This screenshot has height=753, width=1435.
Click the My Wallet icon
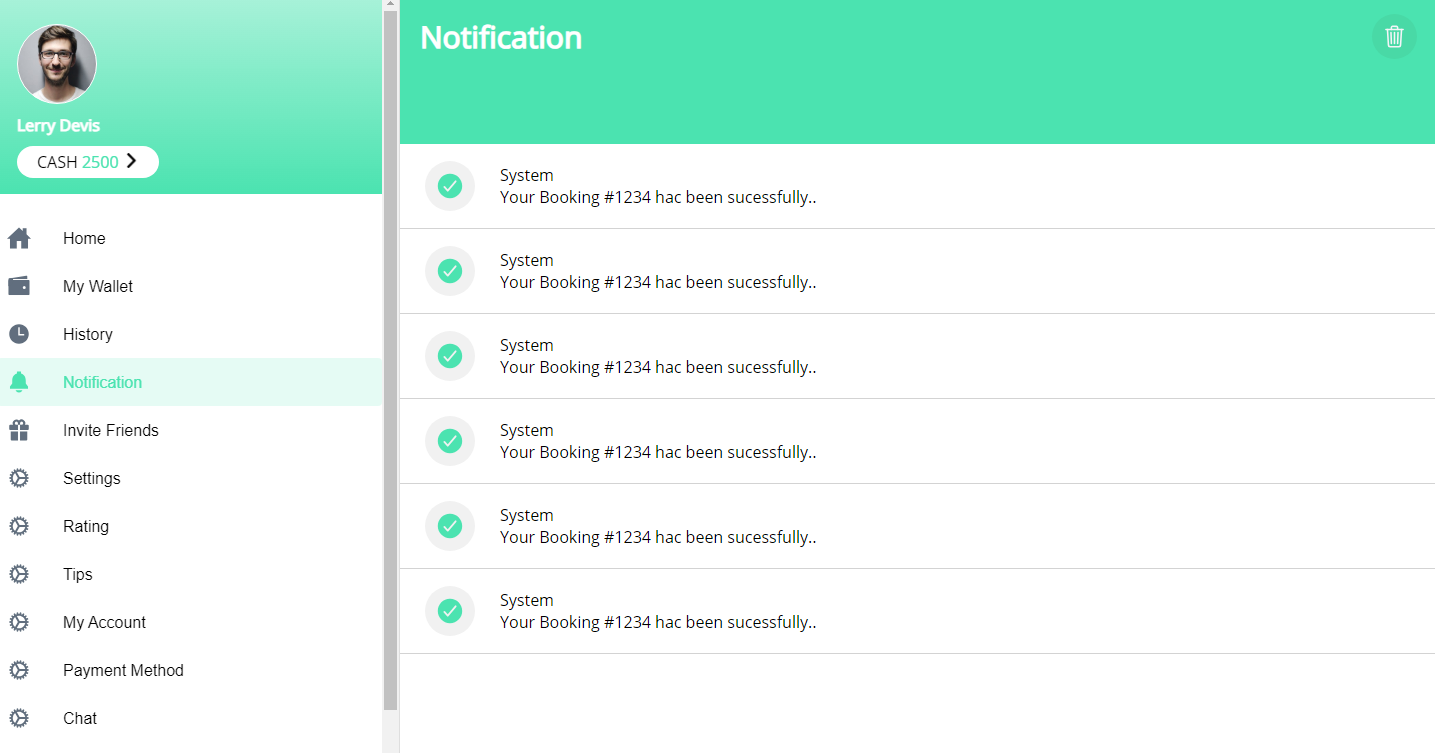click(x=19, y=286)
